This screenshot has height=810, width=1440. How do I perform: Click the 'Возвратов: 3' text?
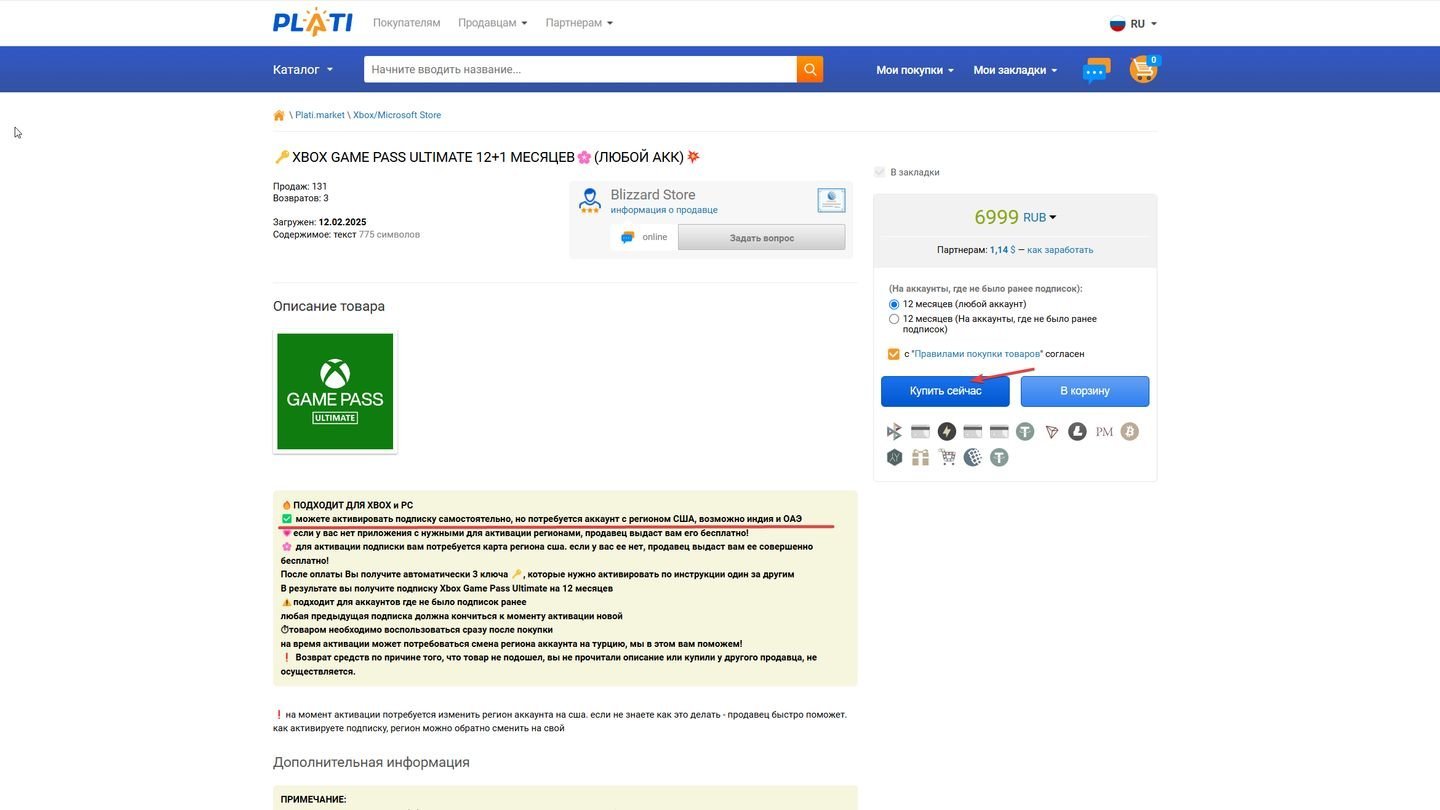[x=301, y=198]
